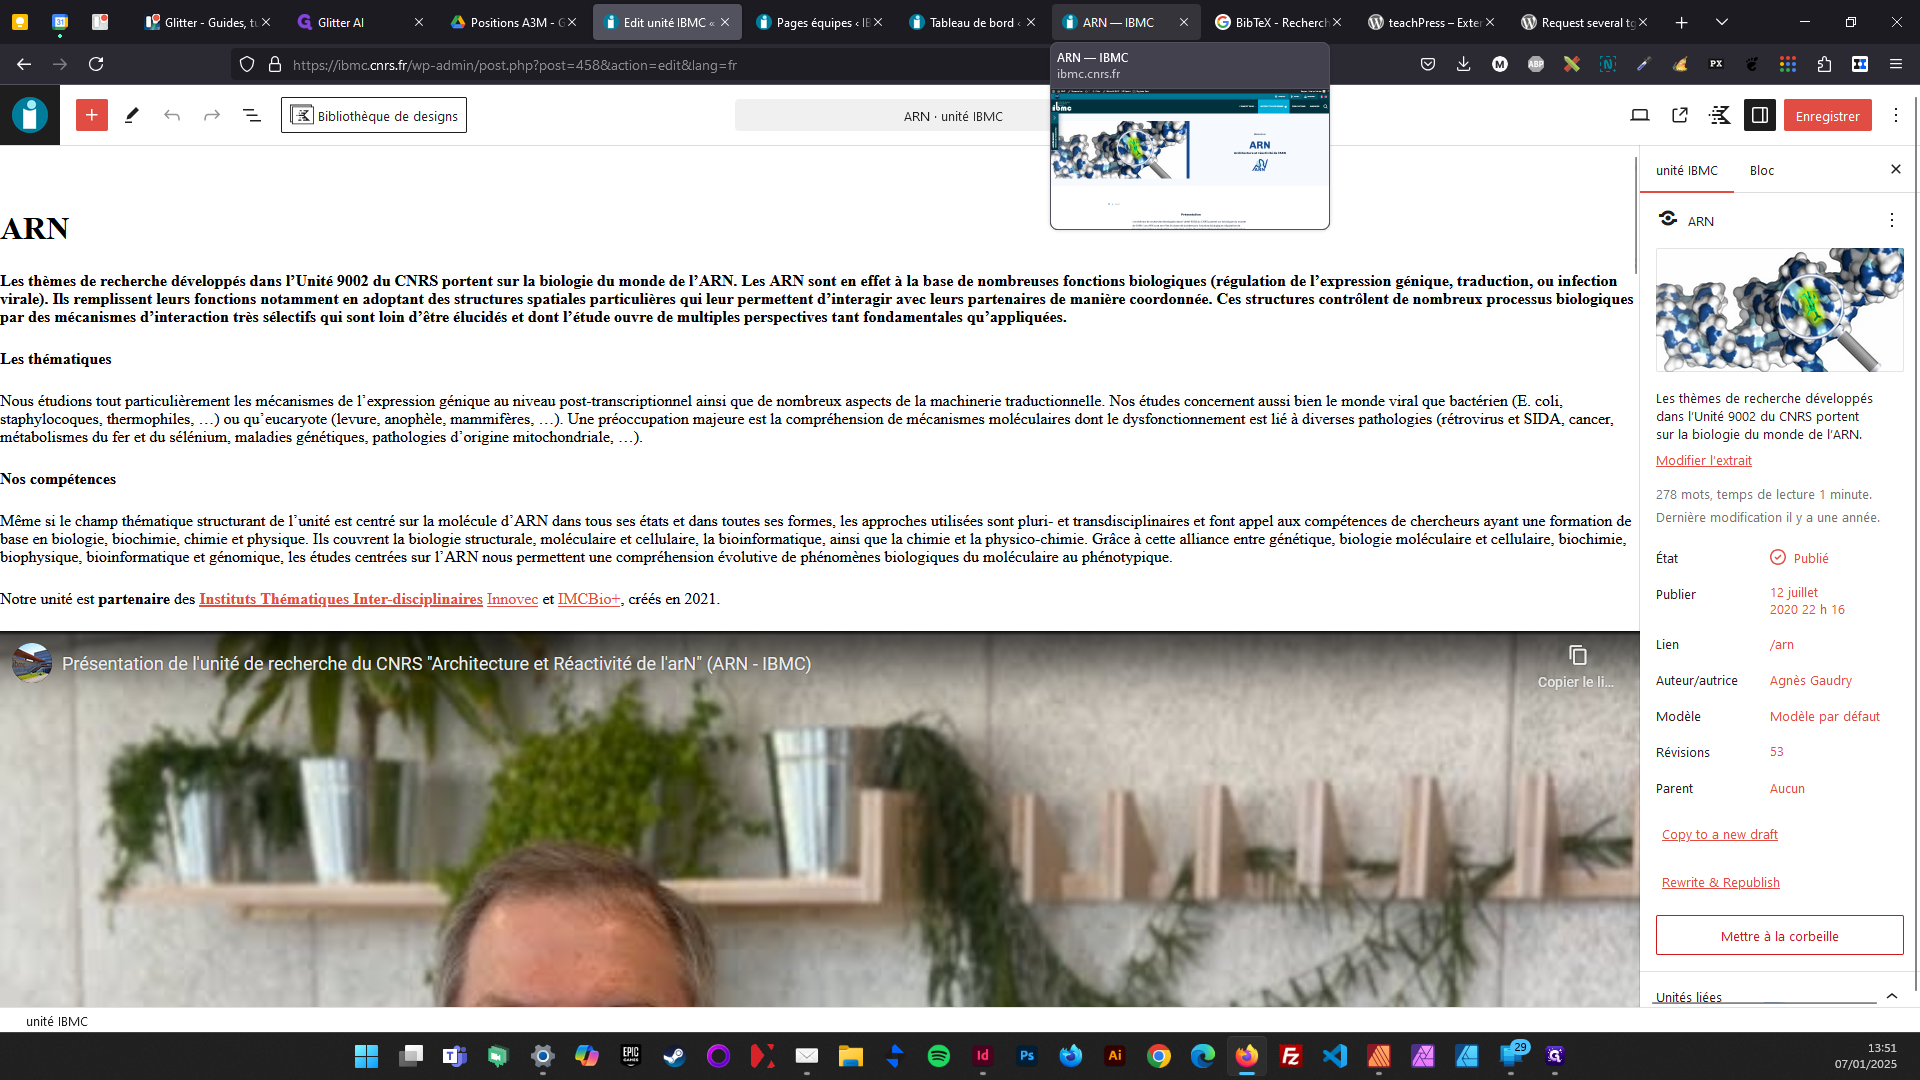The image size is (1920, 1080).
Task: Open the Firefox hamburger application menu
Action: tap(1896, 64)
